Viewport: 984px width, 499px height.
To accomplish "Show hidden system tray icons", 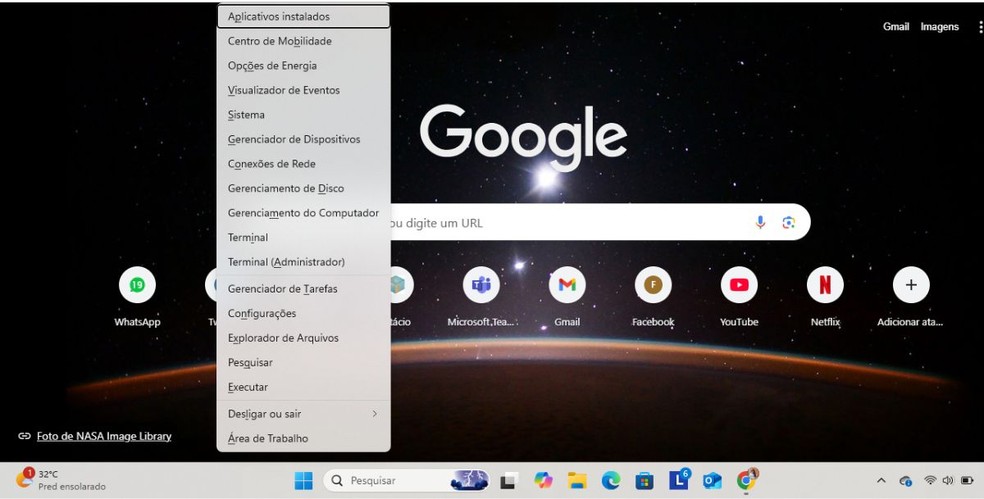I will pyautogui.click(x=881, y=481).
